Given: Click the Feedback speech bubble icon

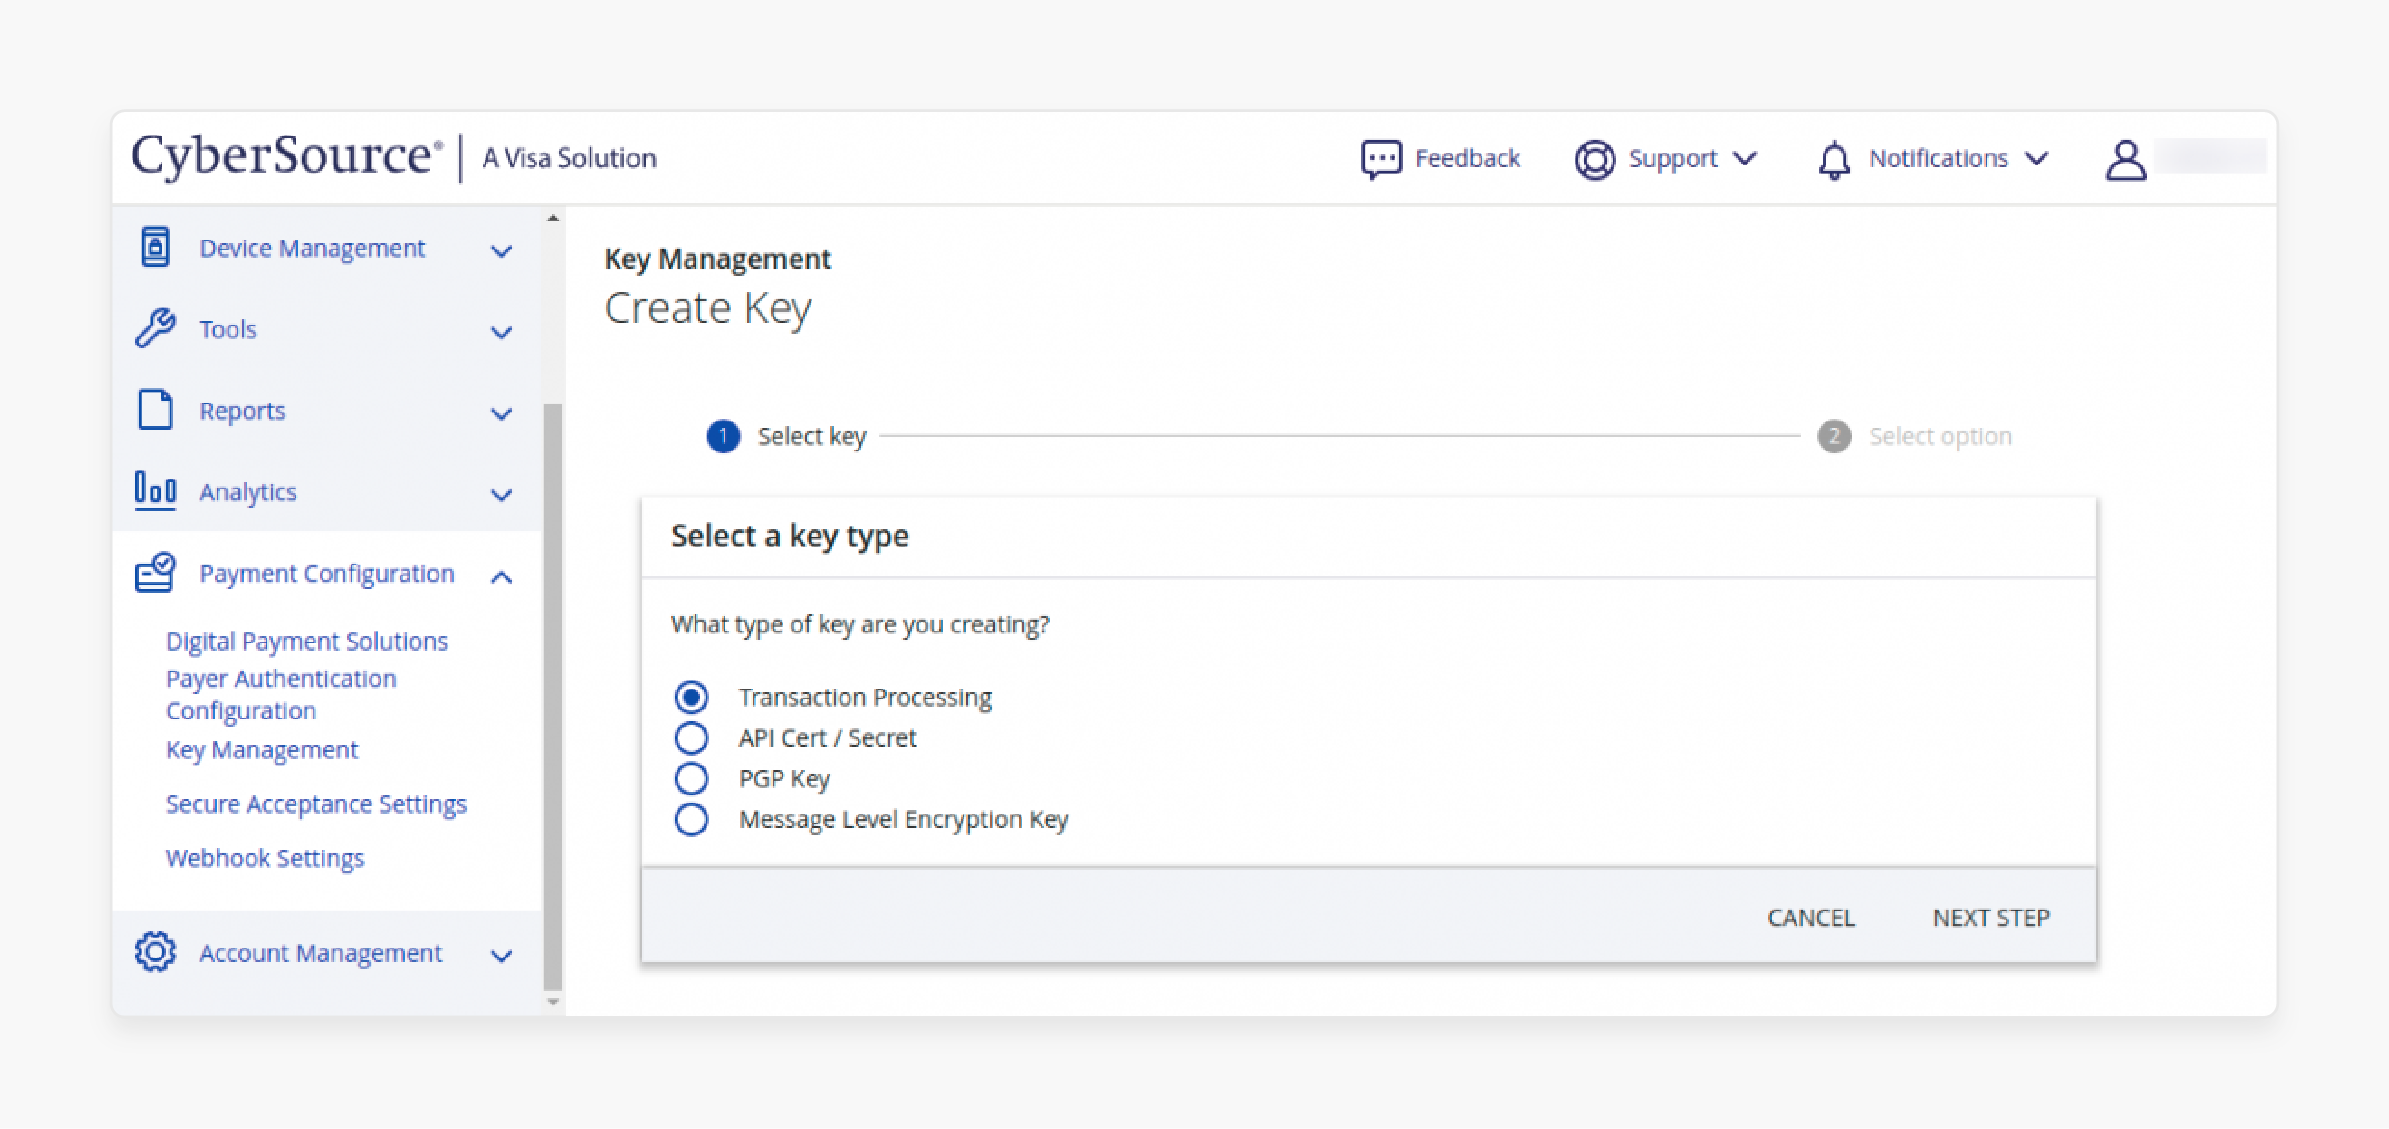Looking at the screenshot, I should (1381, 159).
